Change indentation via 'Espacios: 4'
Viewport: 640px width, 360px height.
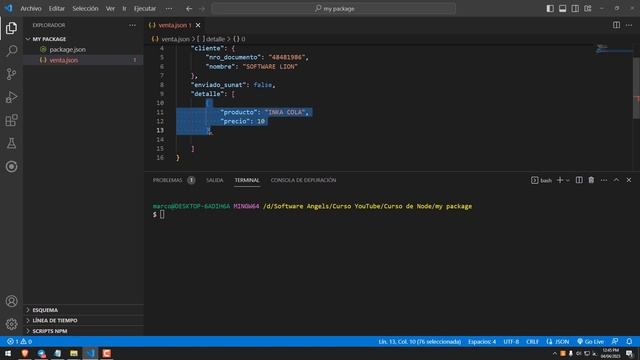pos(482,342)
